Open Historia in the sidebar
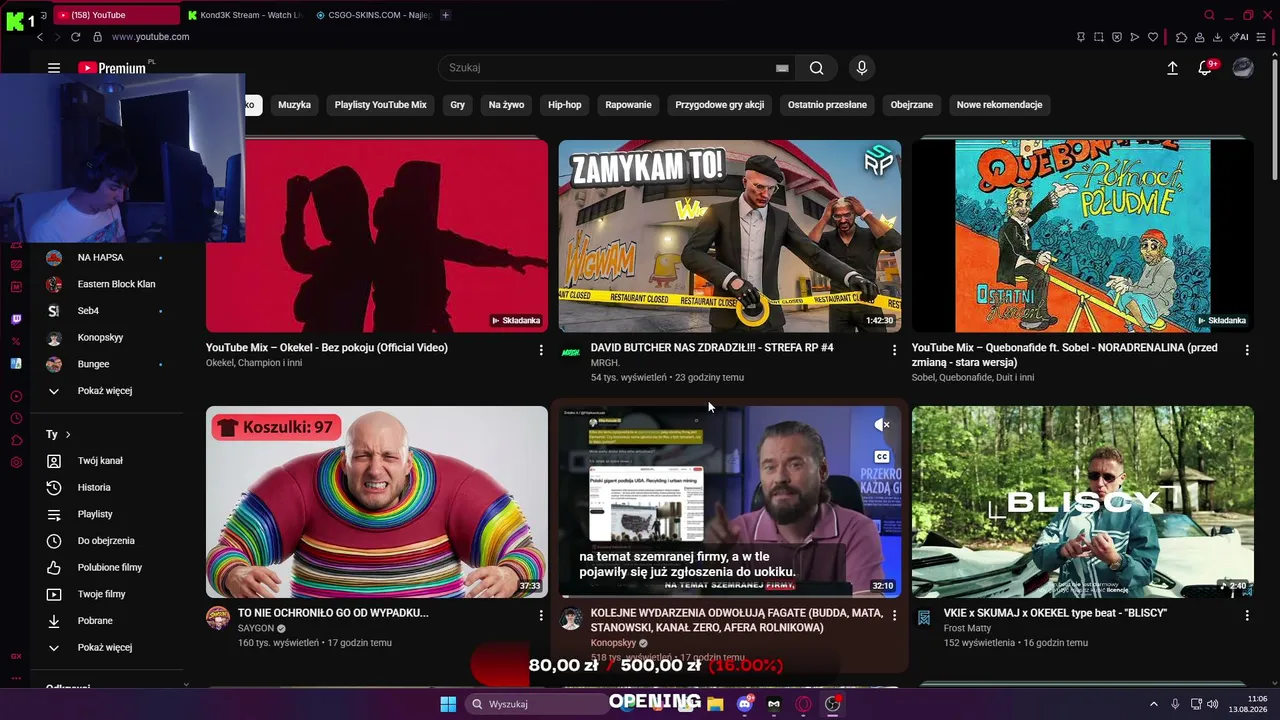1280x720 pixels. [108, 488]
